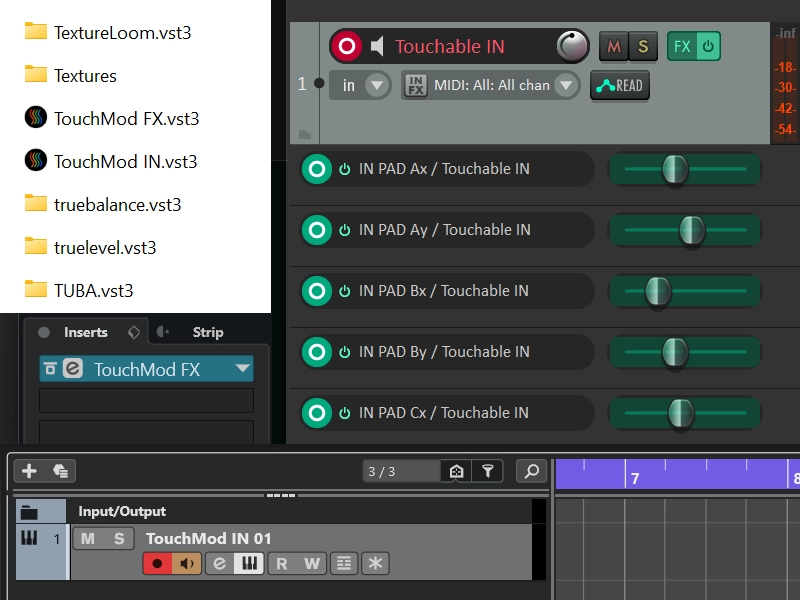This screenshot has height=600, width=800.
Task: Bypass FX with the green power button
Action: click(x=708, y=46)
